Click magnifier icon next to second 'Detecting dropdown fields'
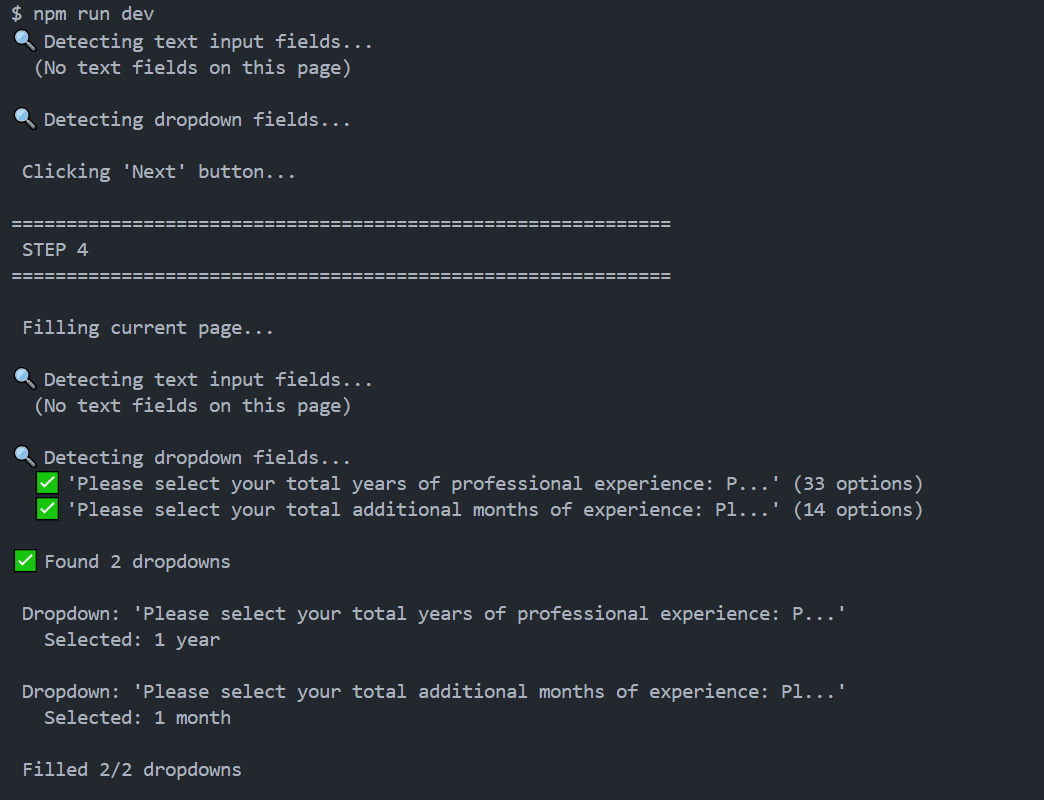 (25, 457)
